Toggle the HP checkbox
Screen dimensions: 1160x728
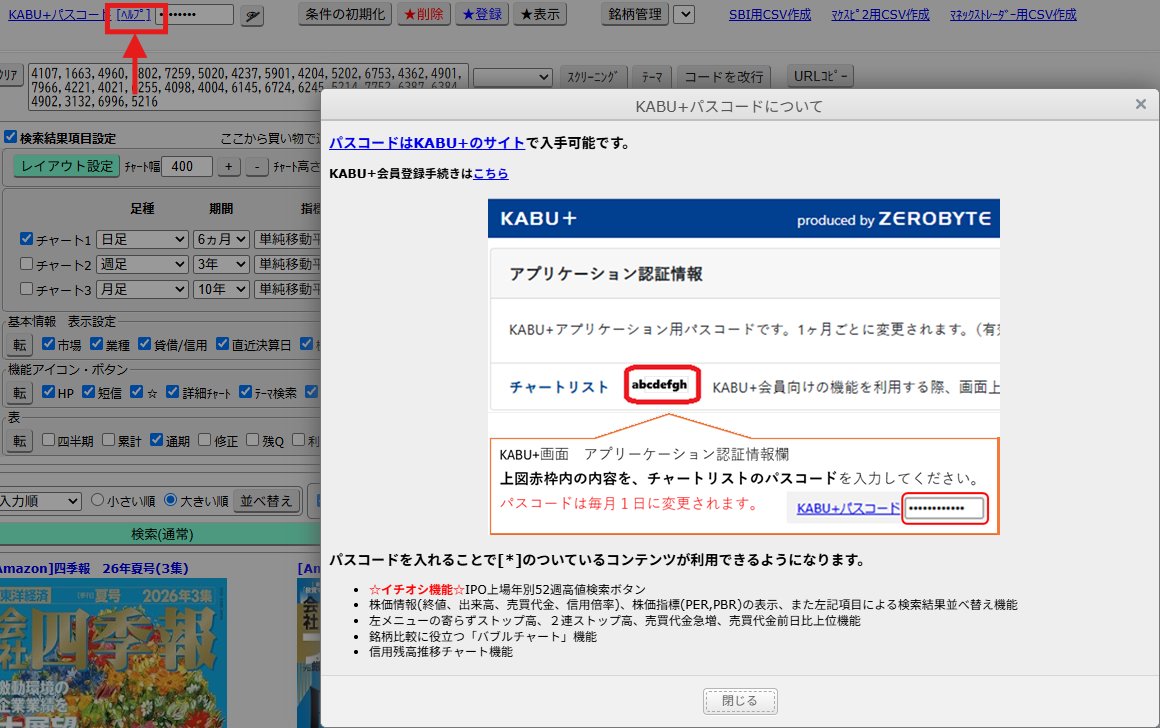[49, 391]
